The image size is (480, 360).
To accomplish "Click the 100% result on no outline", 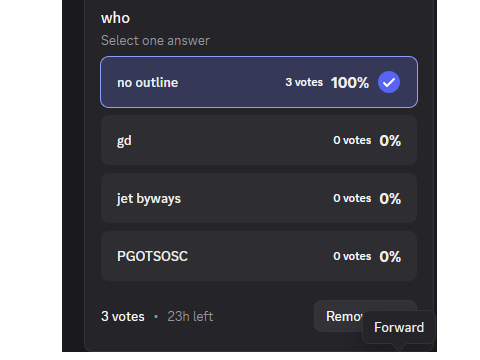I will point(350,83).
